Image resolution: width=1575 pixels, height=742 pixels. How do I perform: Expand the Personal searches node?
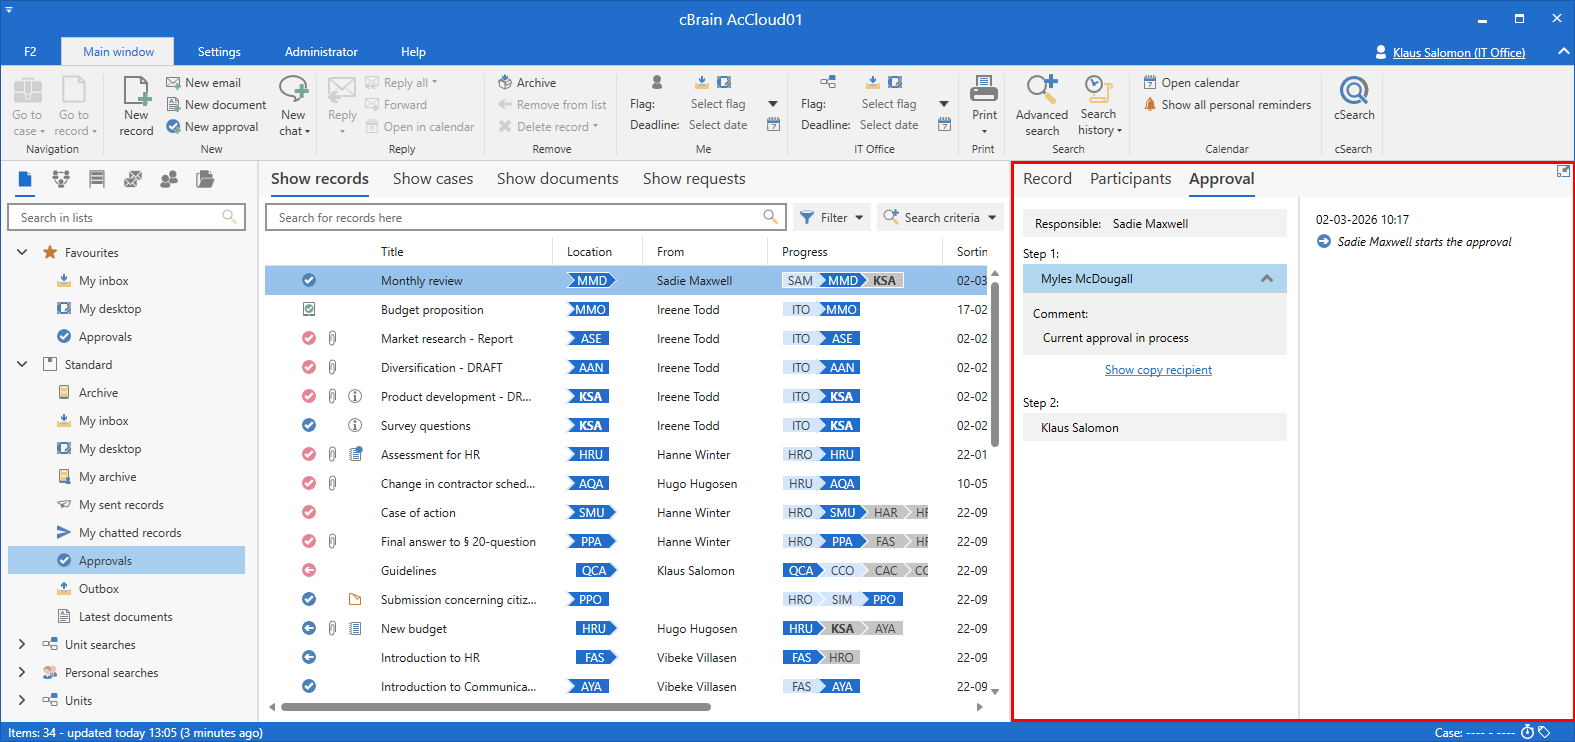[x=22, y=673]
